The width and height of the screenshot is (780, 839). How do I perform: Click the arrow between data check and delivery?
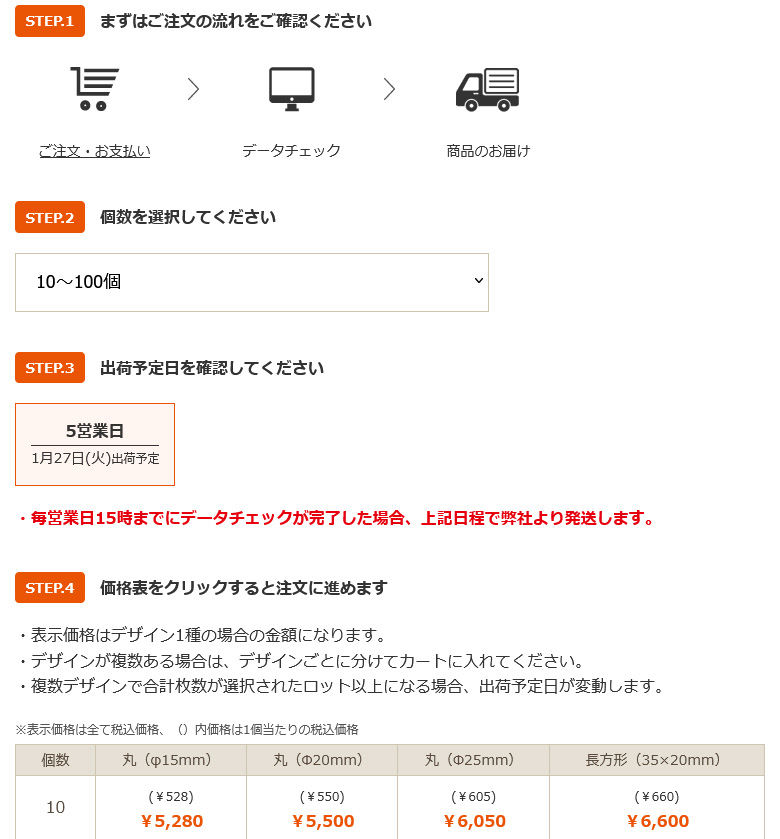[389, 88]
